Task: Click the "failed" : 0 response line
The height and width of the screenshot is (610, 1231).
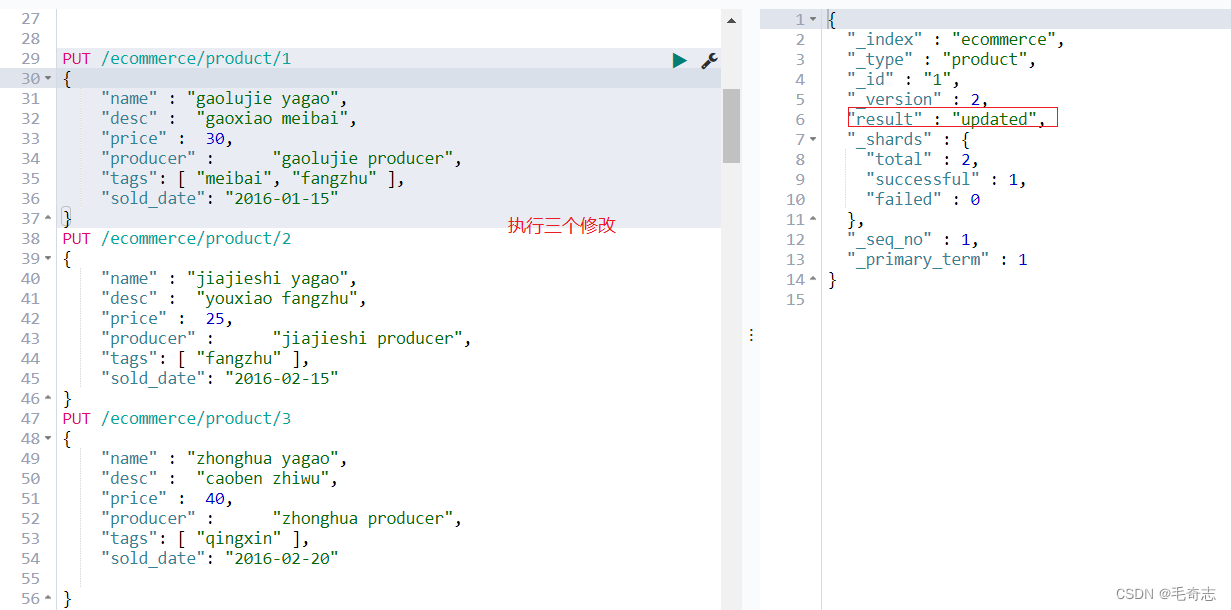Action: 922,200
